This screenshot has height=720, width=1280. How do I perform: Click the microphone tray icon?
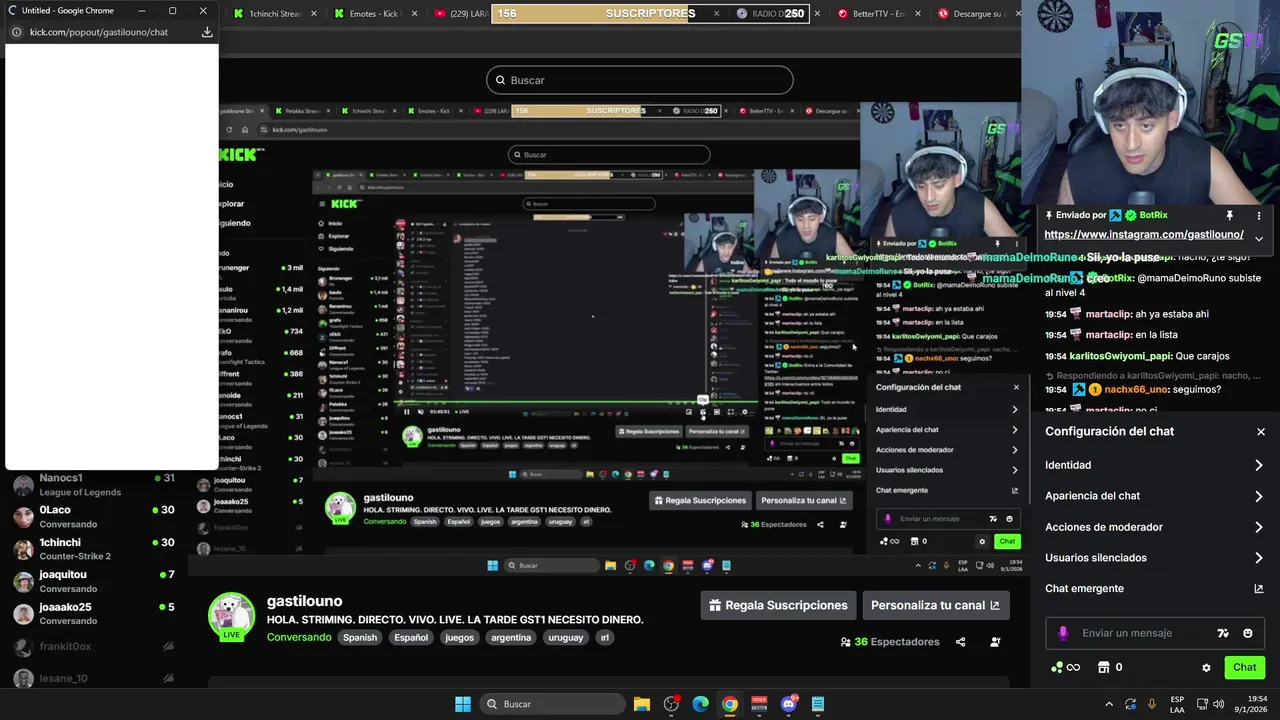tap(1152, 704)
